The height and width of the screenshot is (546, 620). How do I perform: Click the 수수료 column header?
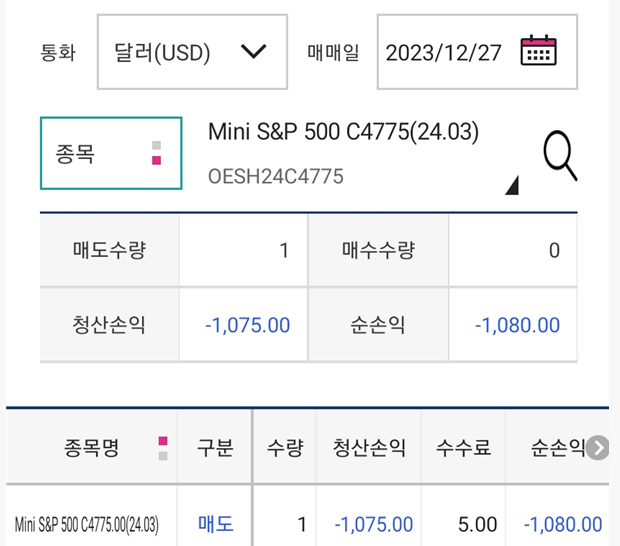[x=463, y=448]
